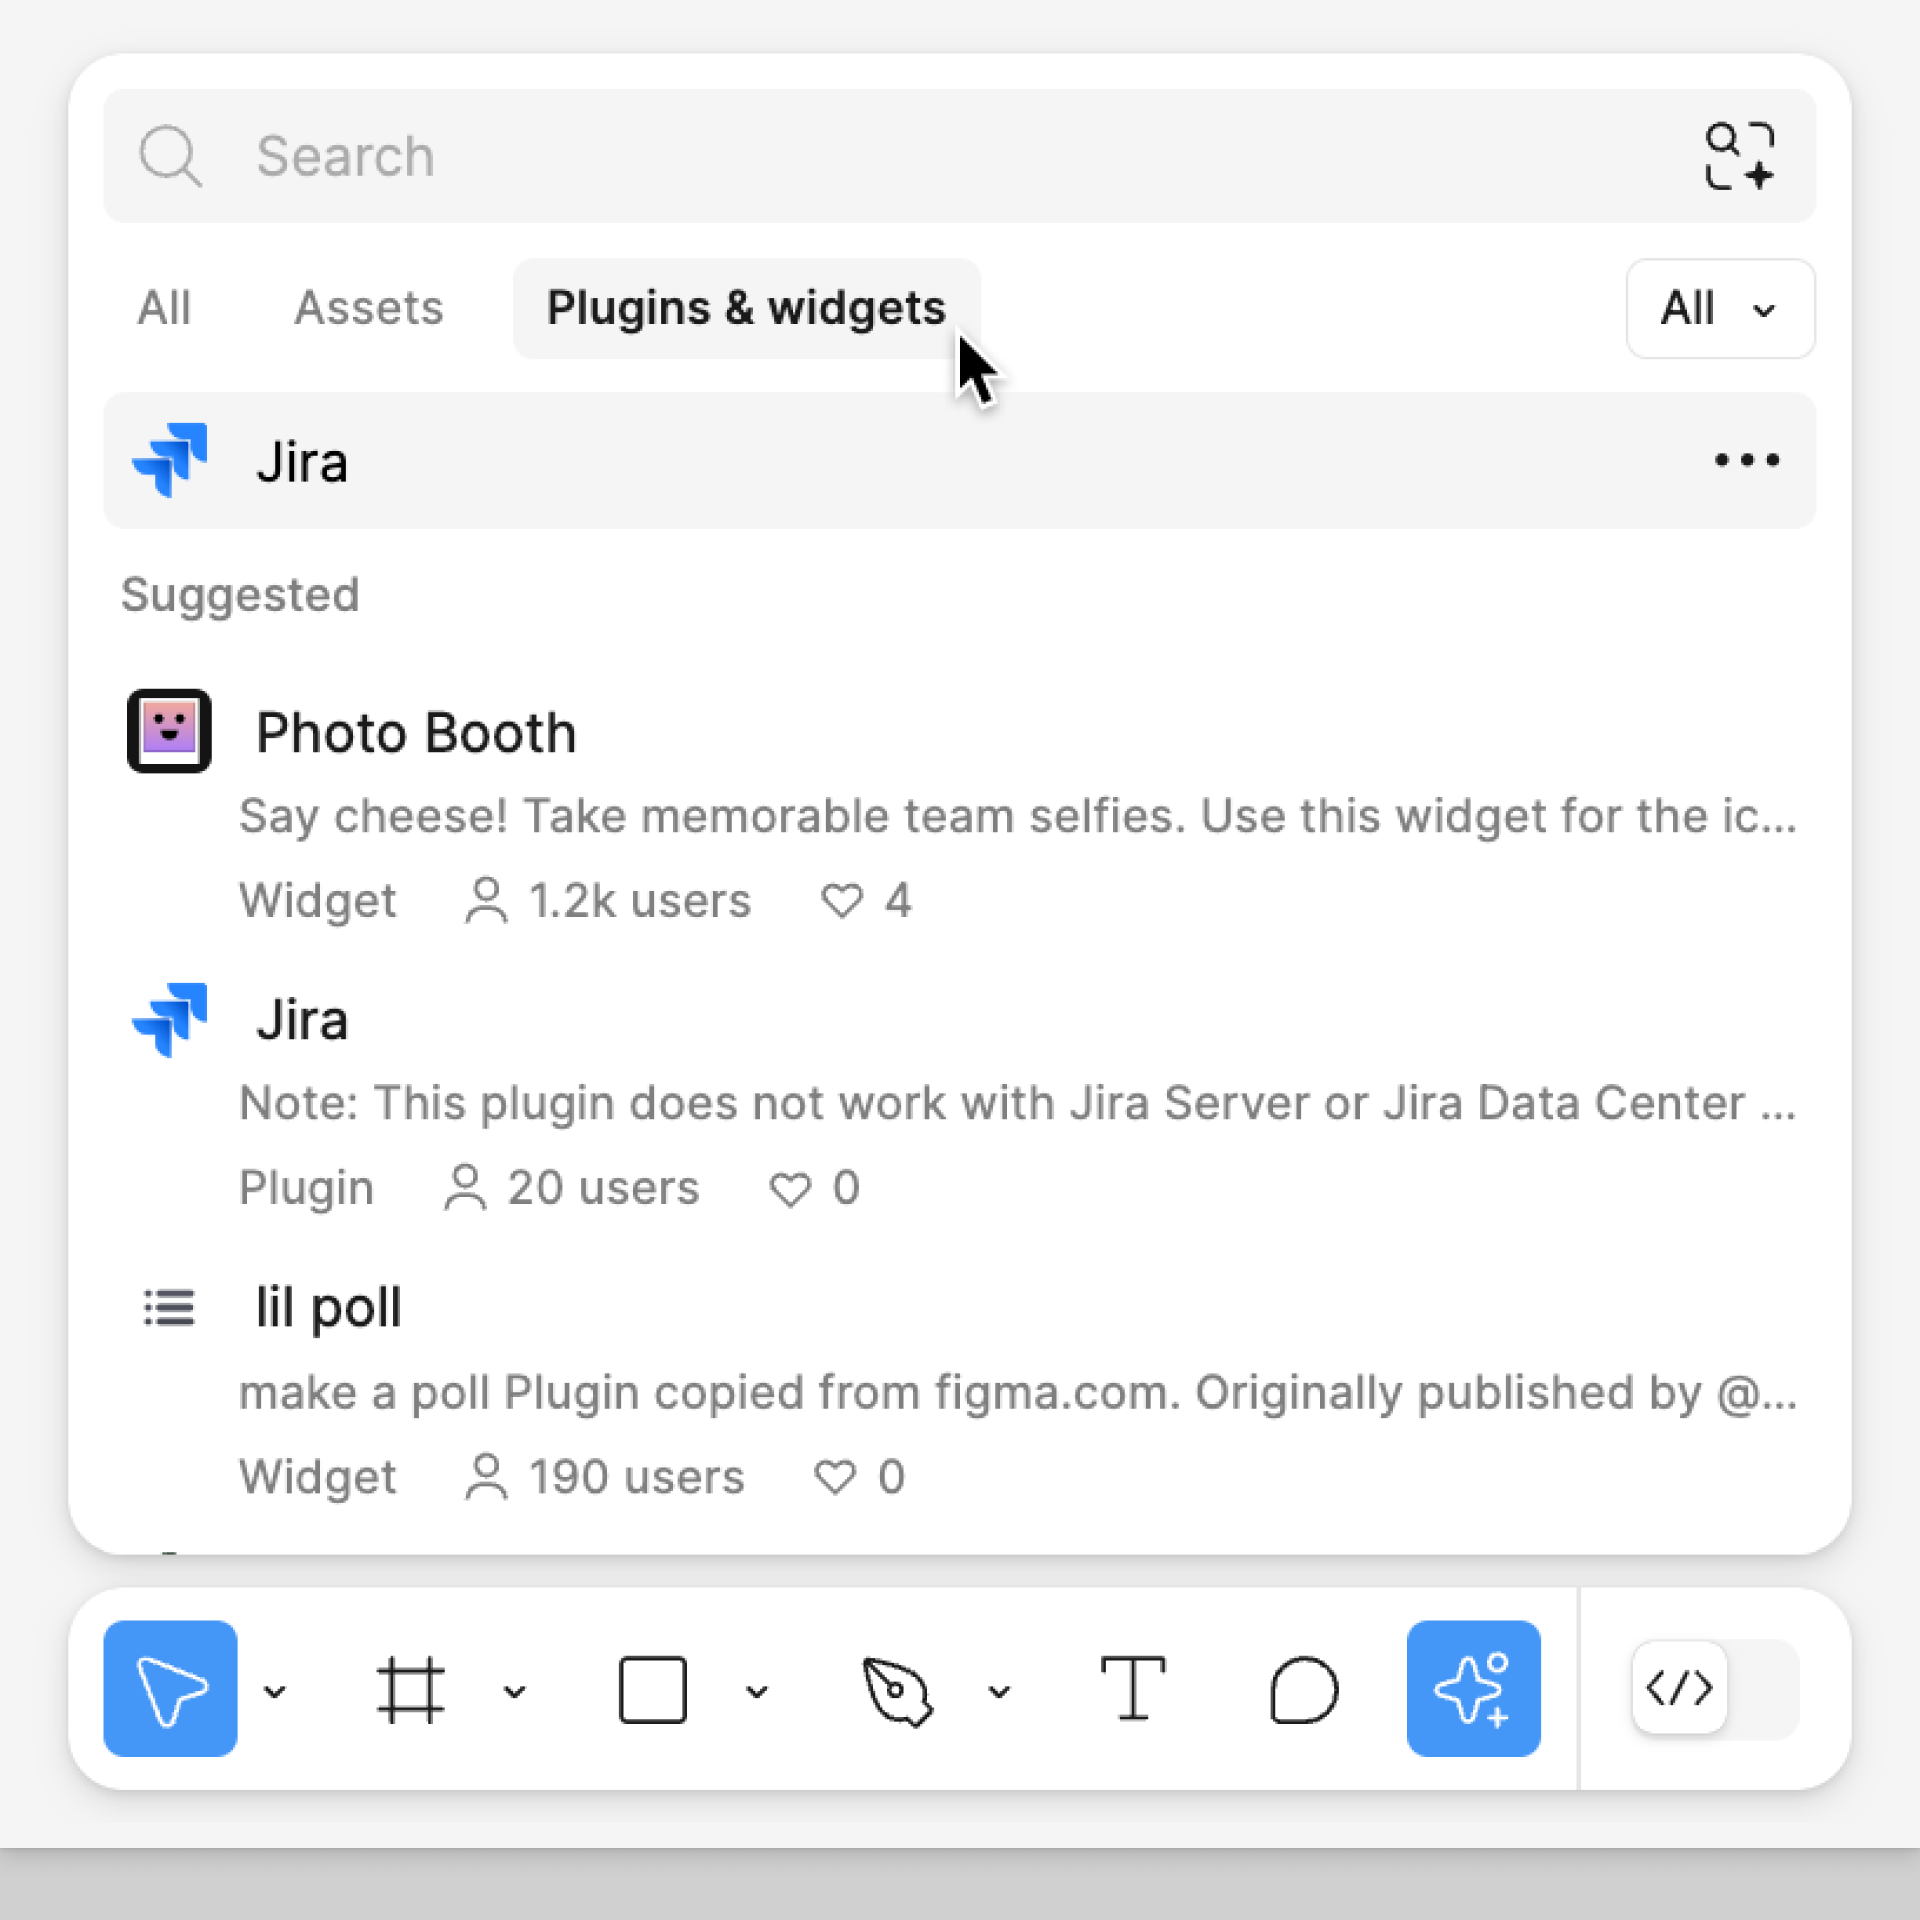Click the Suggested section heading

[240, 595]
